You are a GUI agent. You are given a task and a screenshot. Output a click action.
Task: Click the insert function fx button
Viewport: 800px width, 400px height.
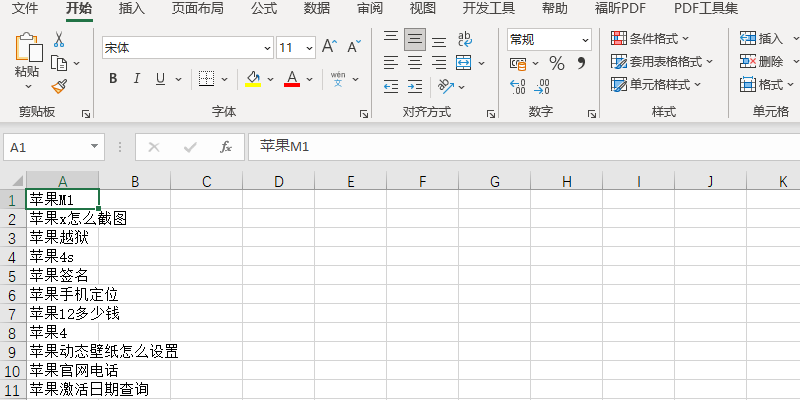tap(226, 147)
